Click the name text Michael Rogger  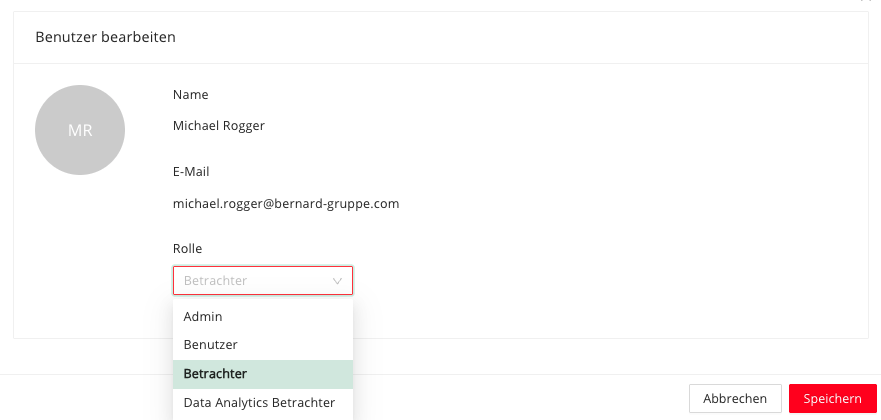(219, 126)
